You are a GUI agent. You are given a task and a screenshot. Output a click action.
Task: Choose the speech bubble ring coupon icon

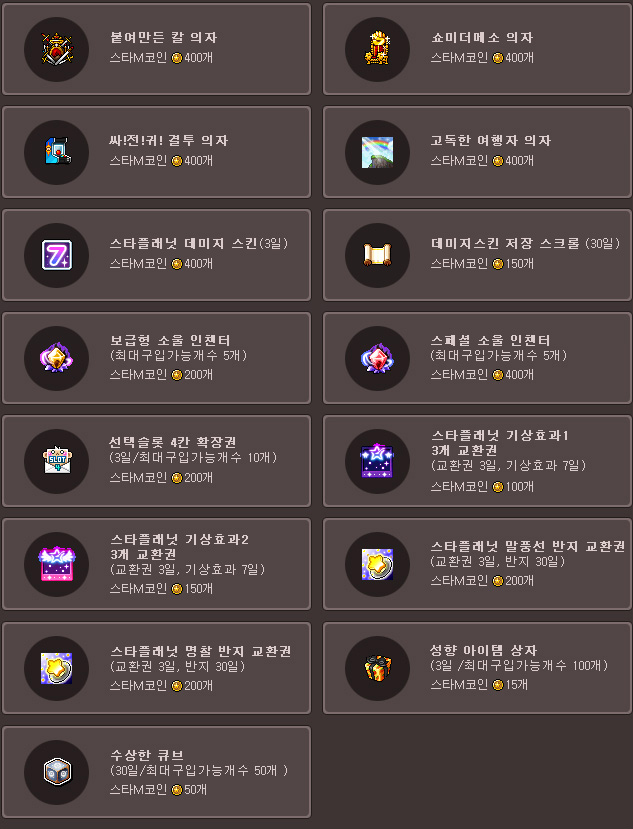[x=377, y=564]
